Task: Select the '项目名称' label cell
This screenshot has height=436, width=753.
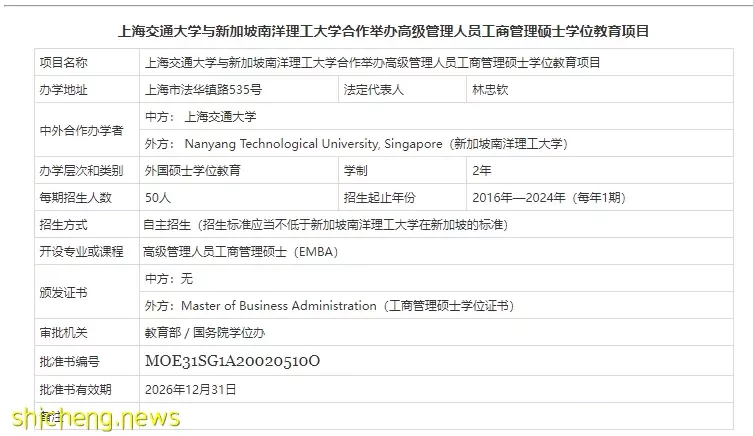Action: point(87,62)
